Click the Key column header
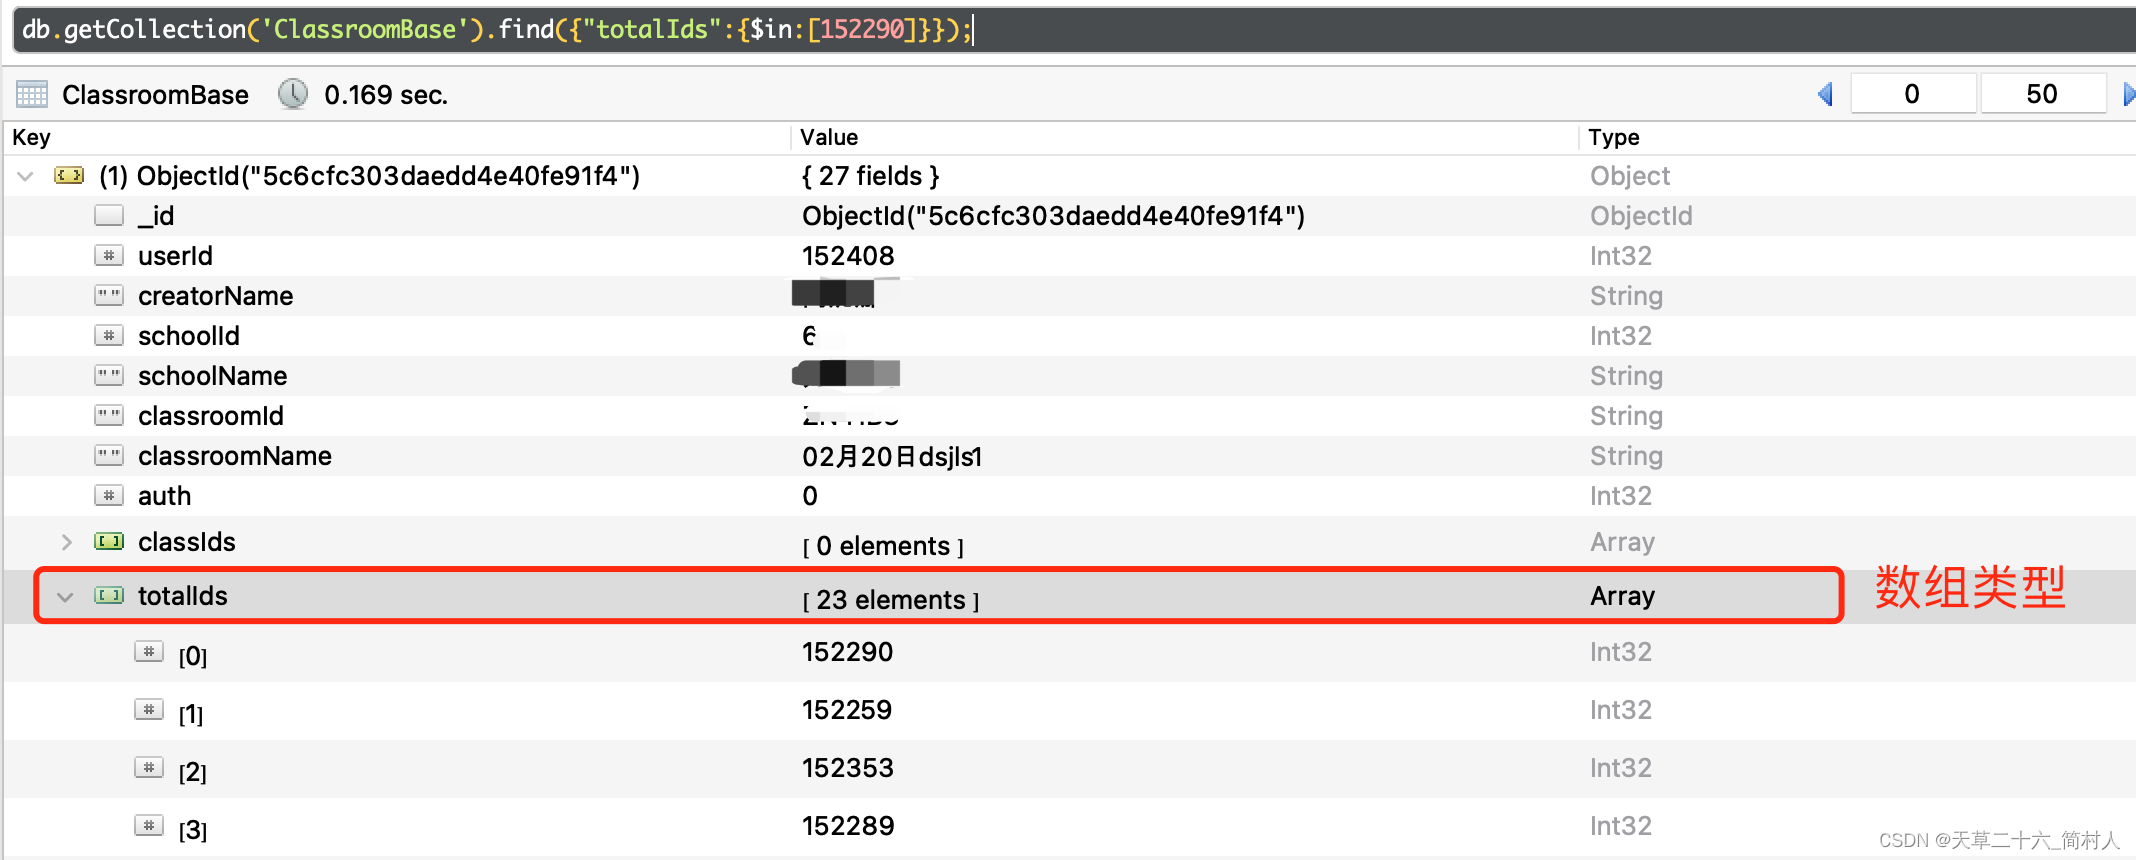Screen dimensions: 2136x860 click(x=31, y=137)
